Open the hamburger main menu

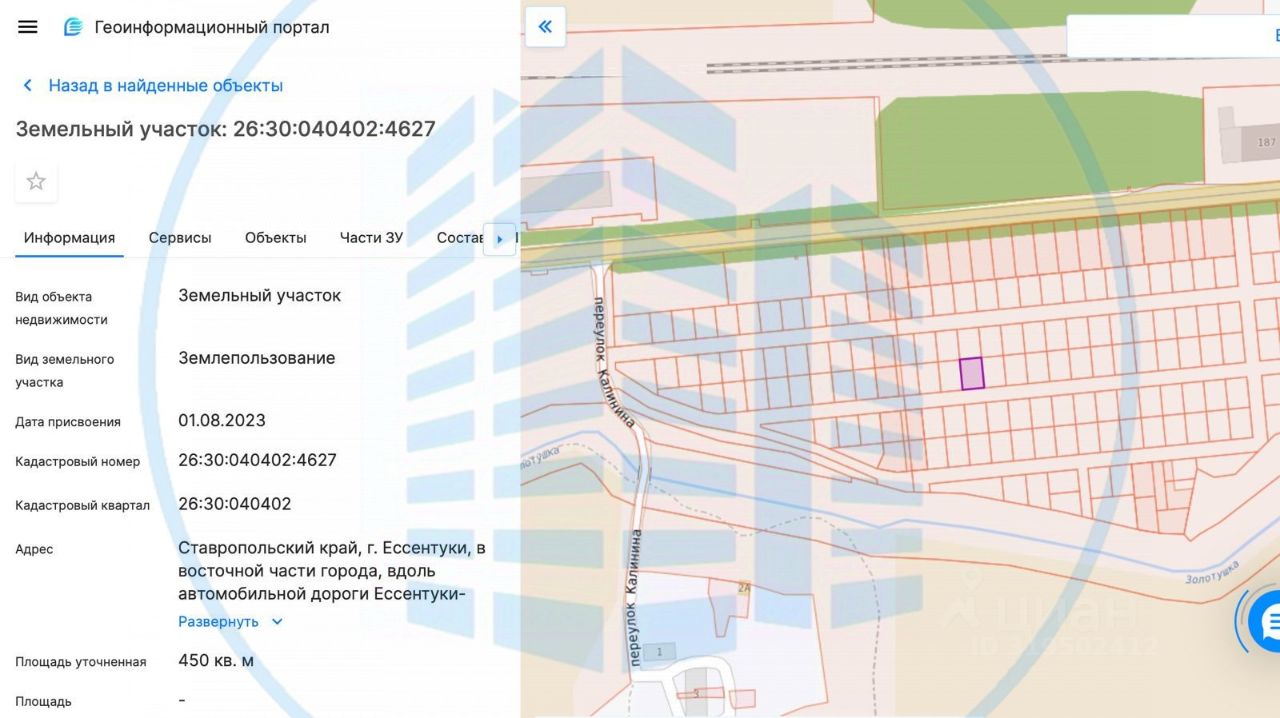[x=28, y=27]
